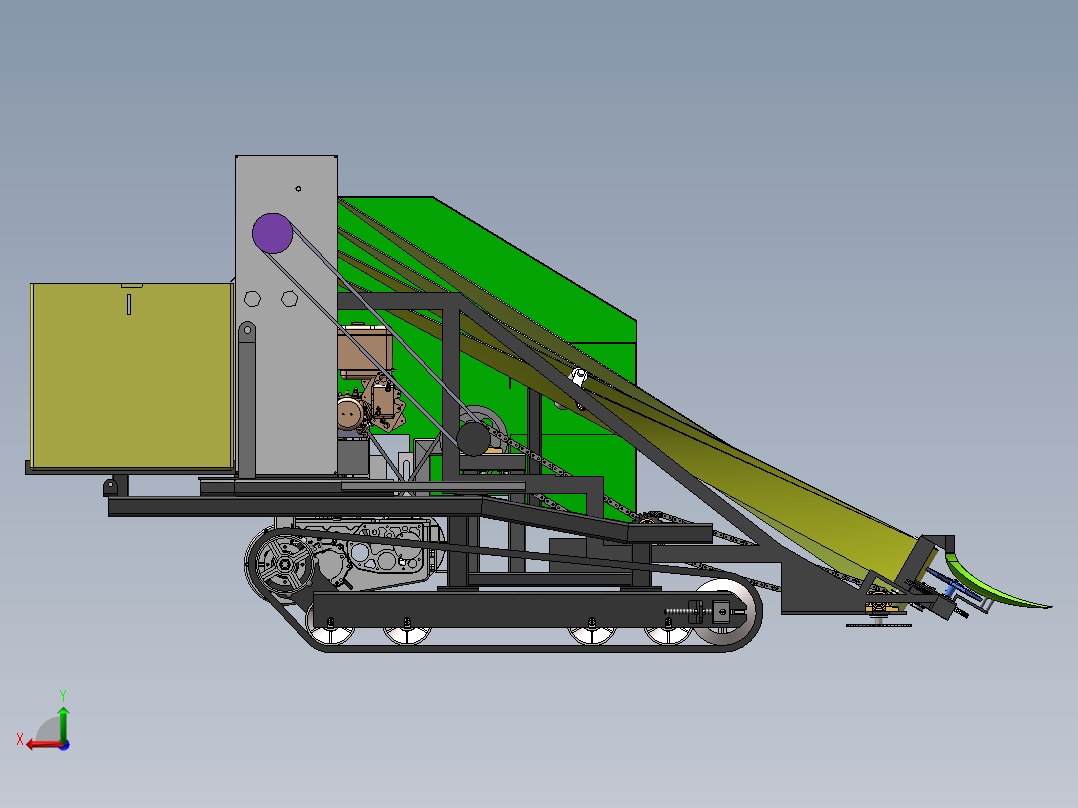Click the red X axis arrow of the triad
Screen dimensions: 1078x808
click(43, 745)
